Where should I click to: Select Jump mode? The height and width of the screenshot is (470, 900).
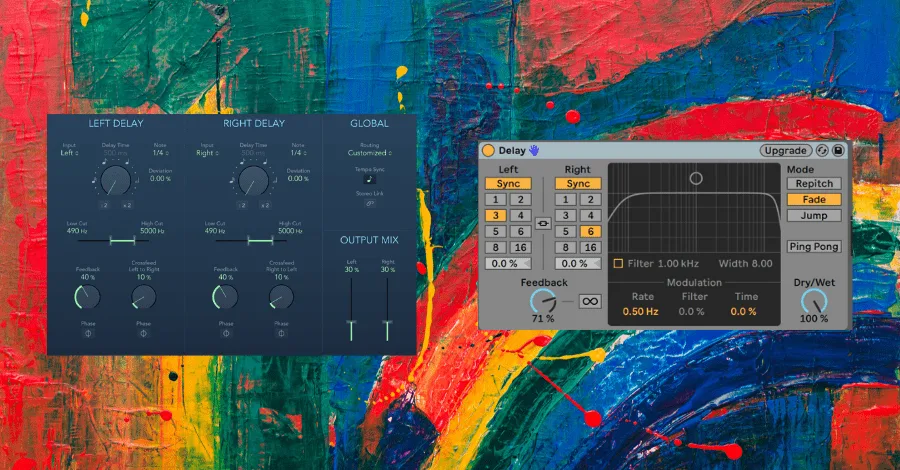[x=814, y=216]
